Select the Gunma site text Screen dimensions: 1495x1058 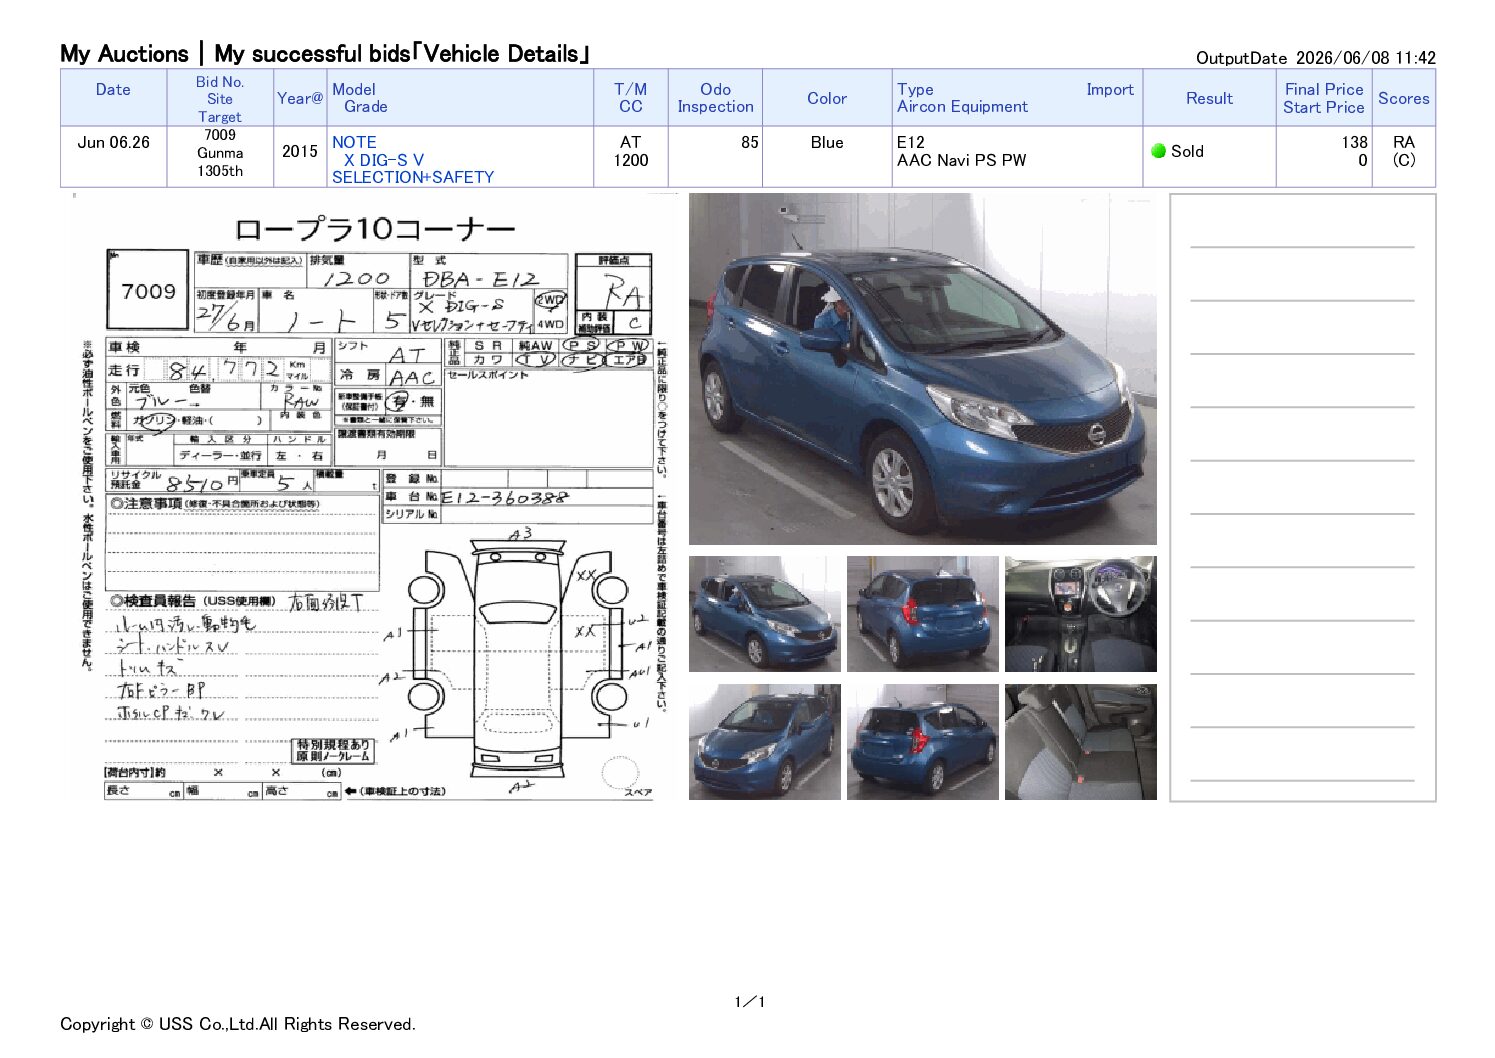[220, 153]
